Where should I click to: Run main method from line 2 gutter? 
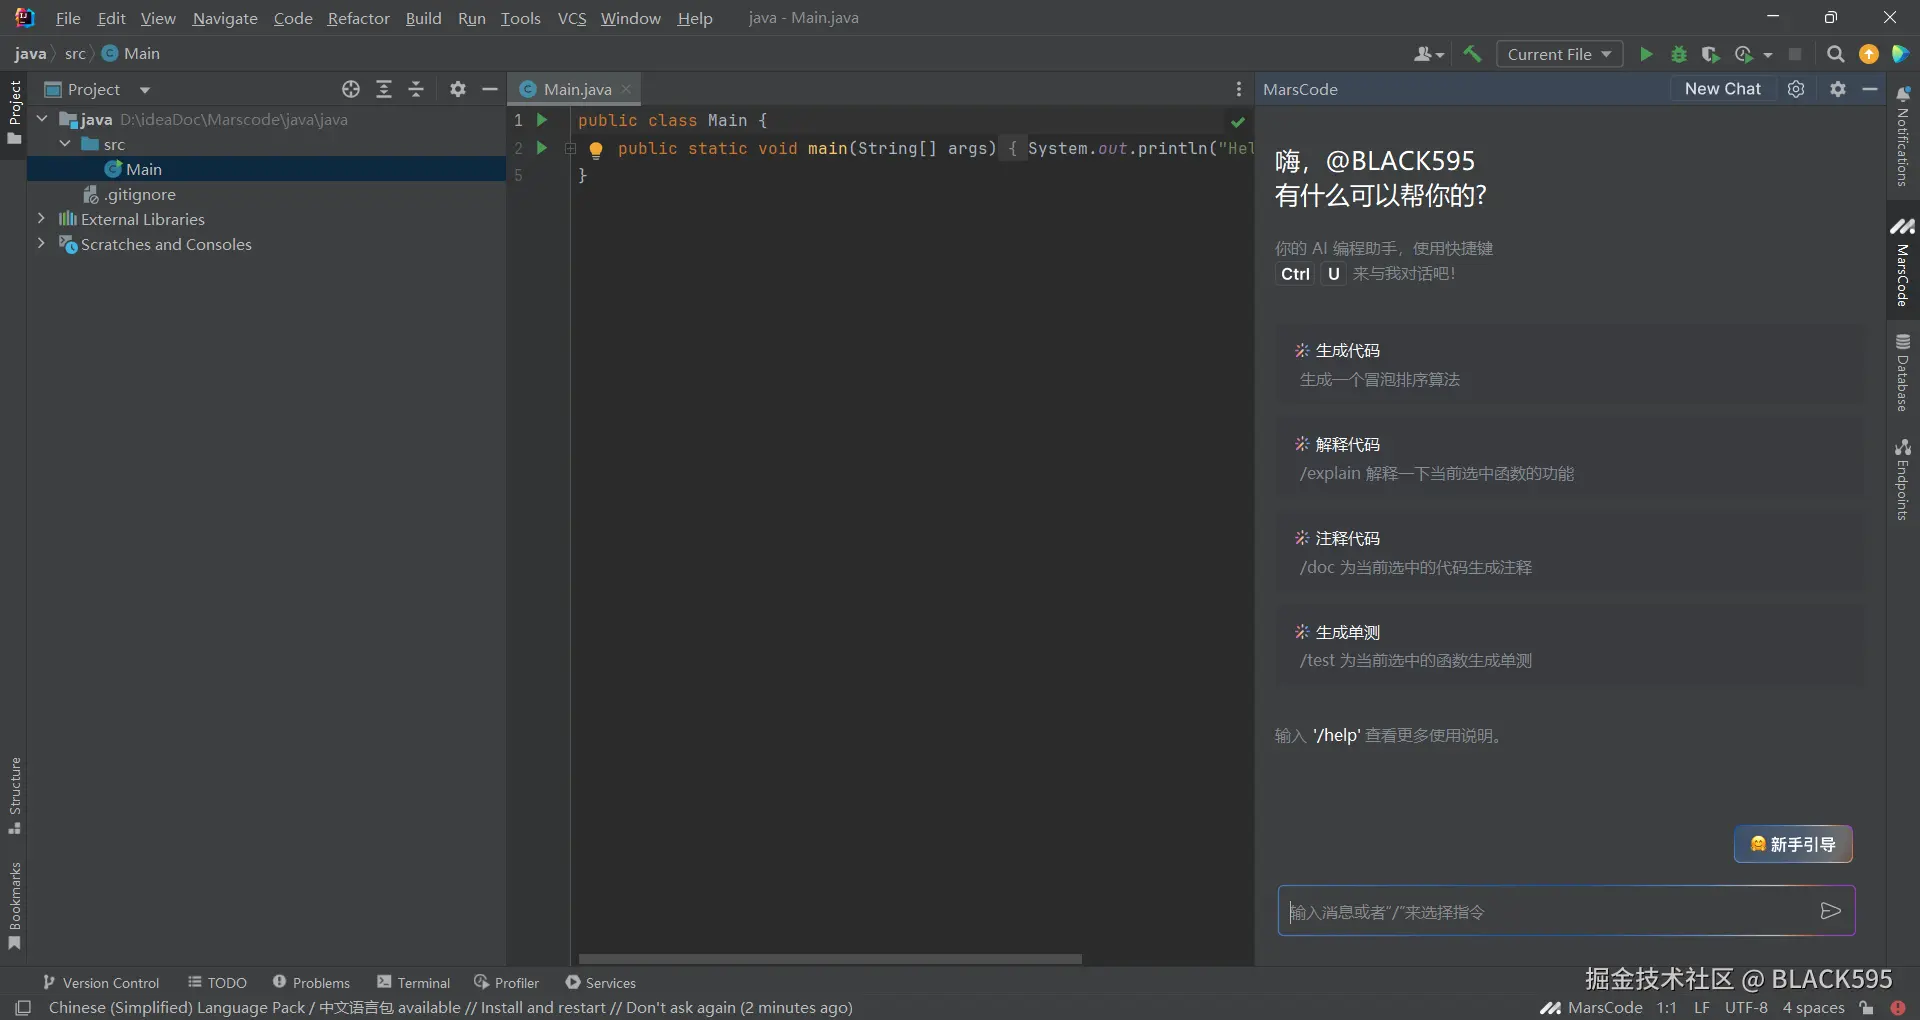542,148
